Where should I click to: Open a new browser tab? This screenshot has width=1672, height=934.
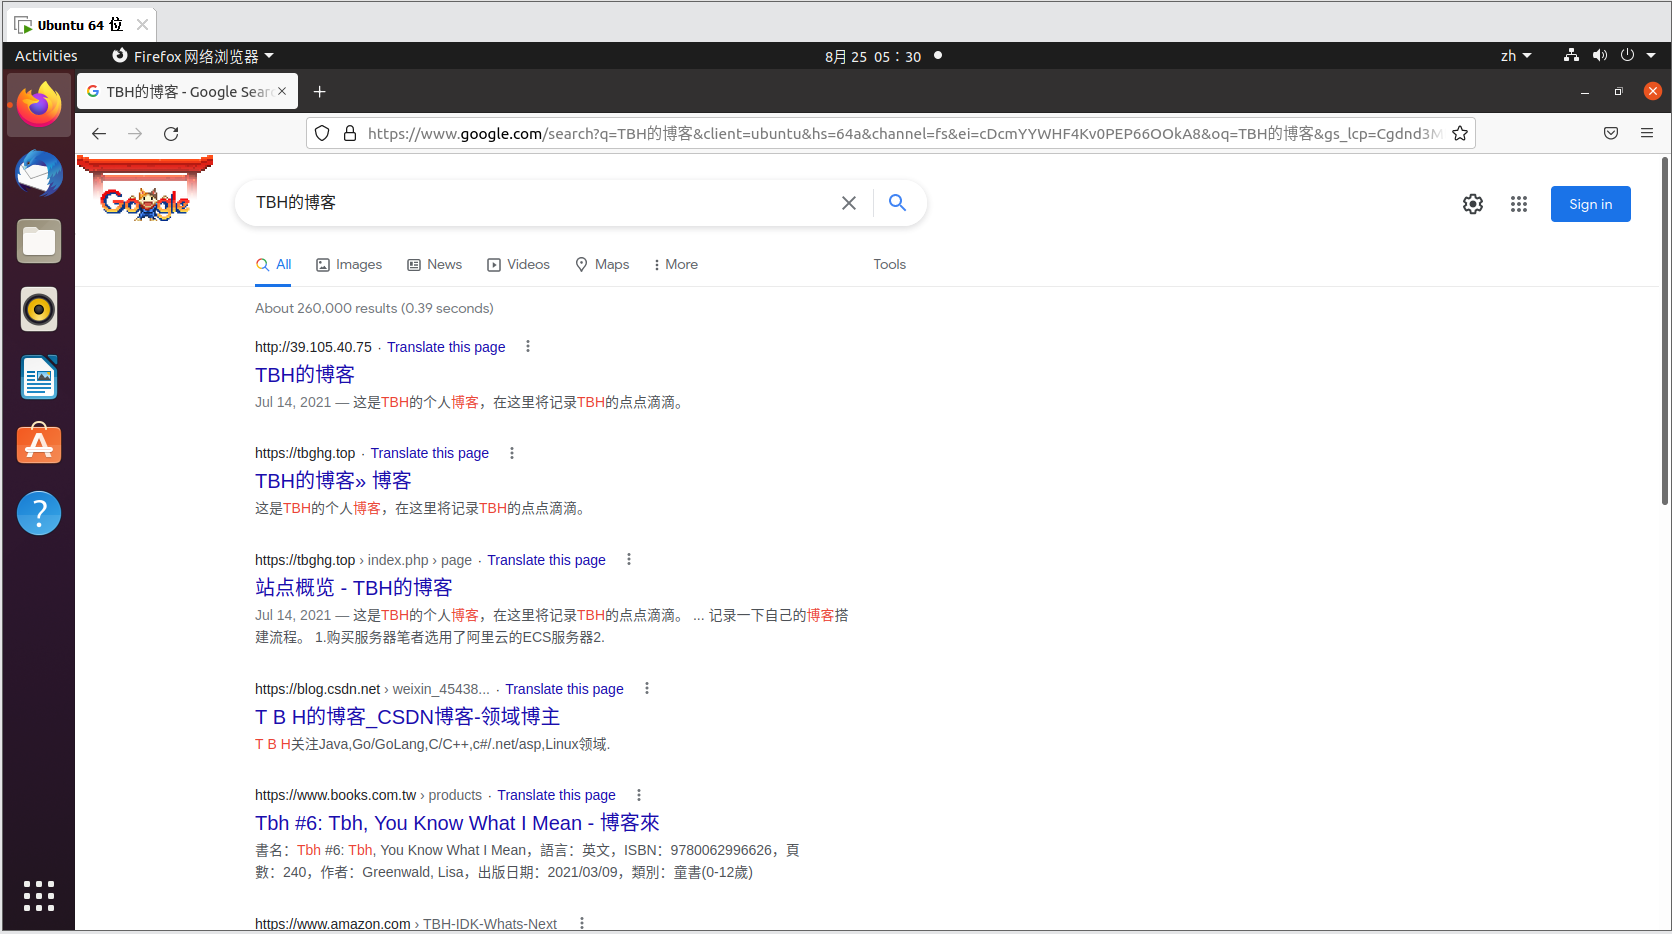tap(319, 92)
